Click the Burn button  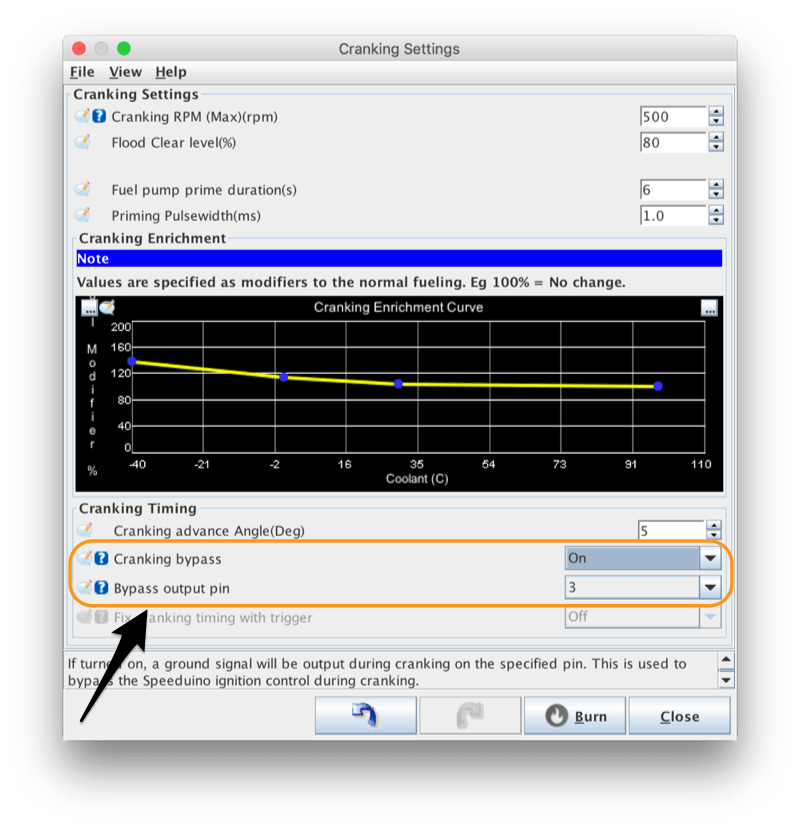click(x=574, y=715)
